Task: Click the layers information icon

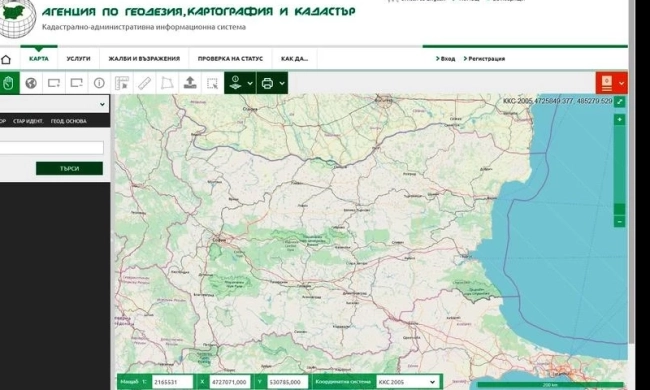Action: coord(235,83)
